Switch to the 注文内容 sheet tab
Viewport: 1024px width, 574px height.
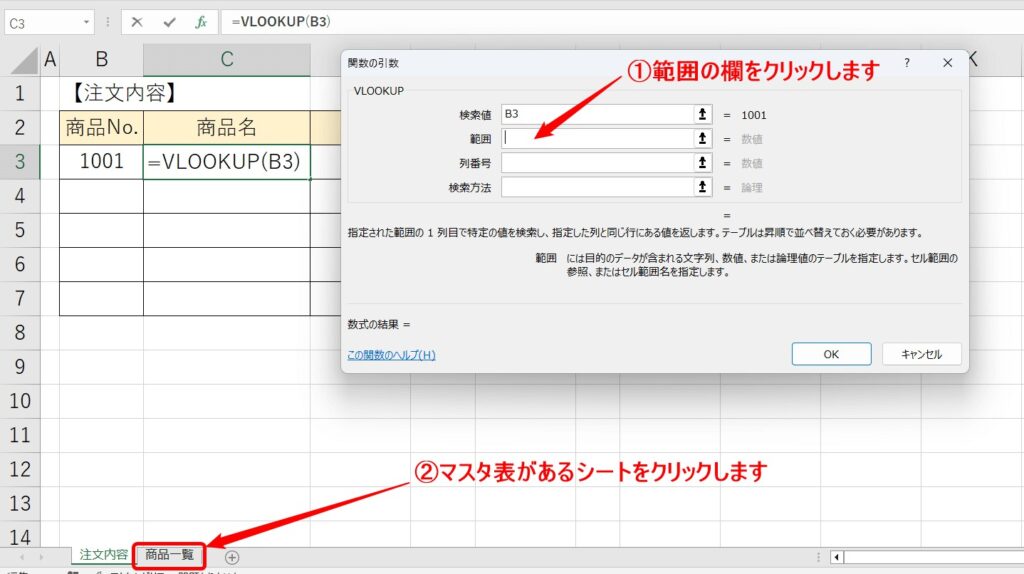point(103,555)
